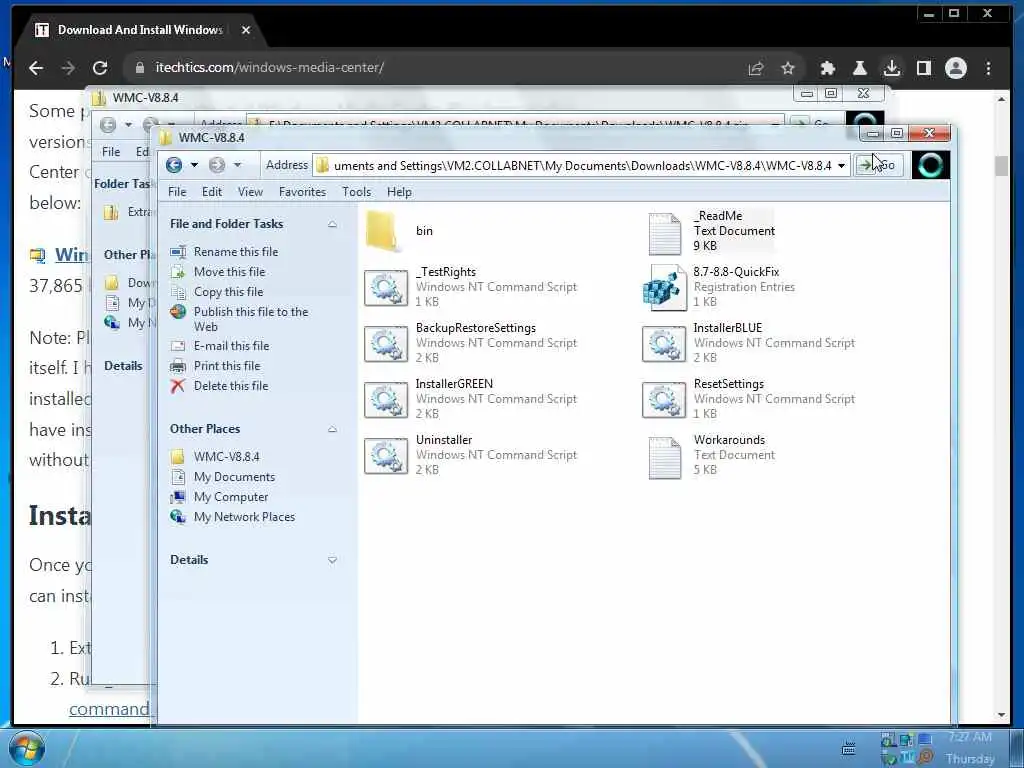Screen dimensions: 1024x768
Task: Expand the Details section
Action: tap(332, 560)
